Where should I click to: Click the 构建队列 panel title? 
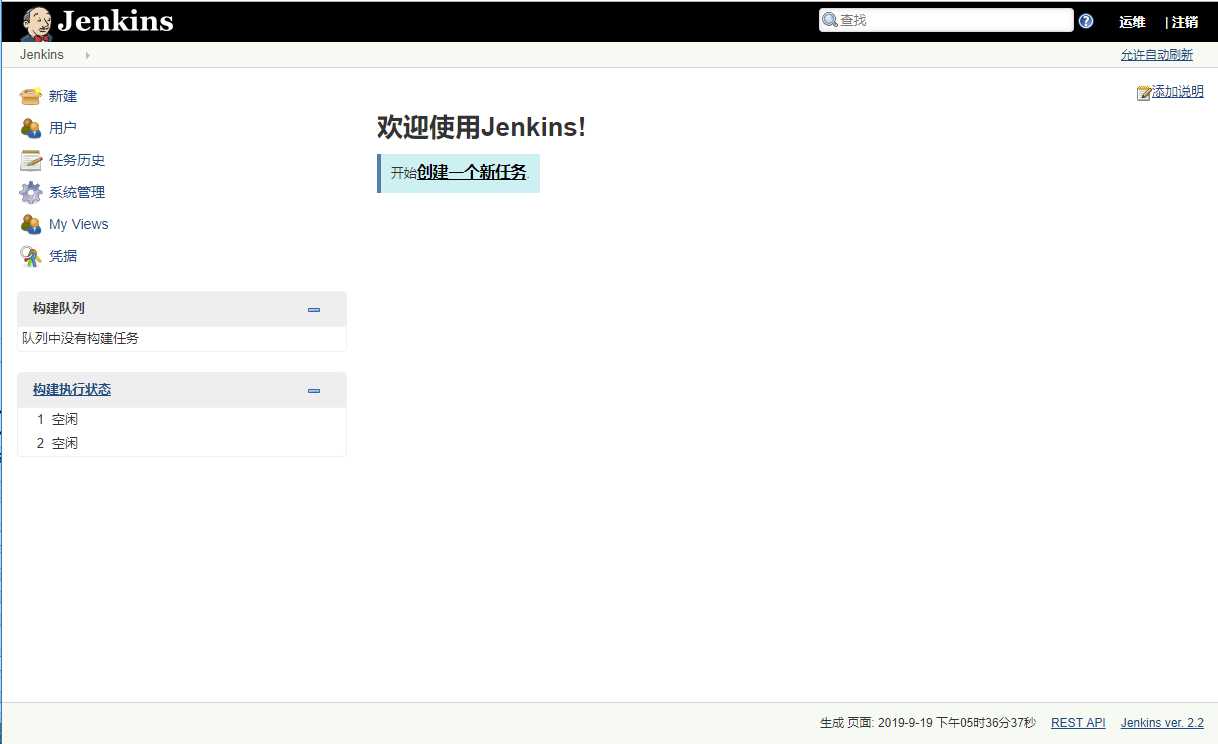point(58,309)
